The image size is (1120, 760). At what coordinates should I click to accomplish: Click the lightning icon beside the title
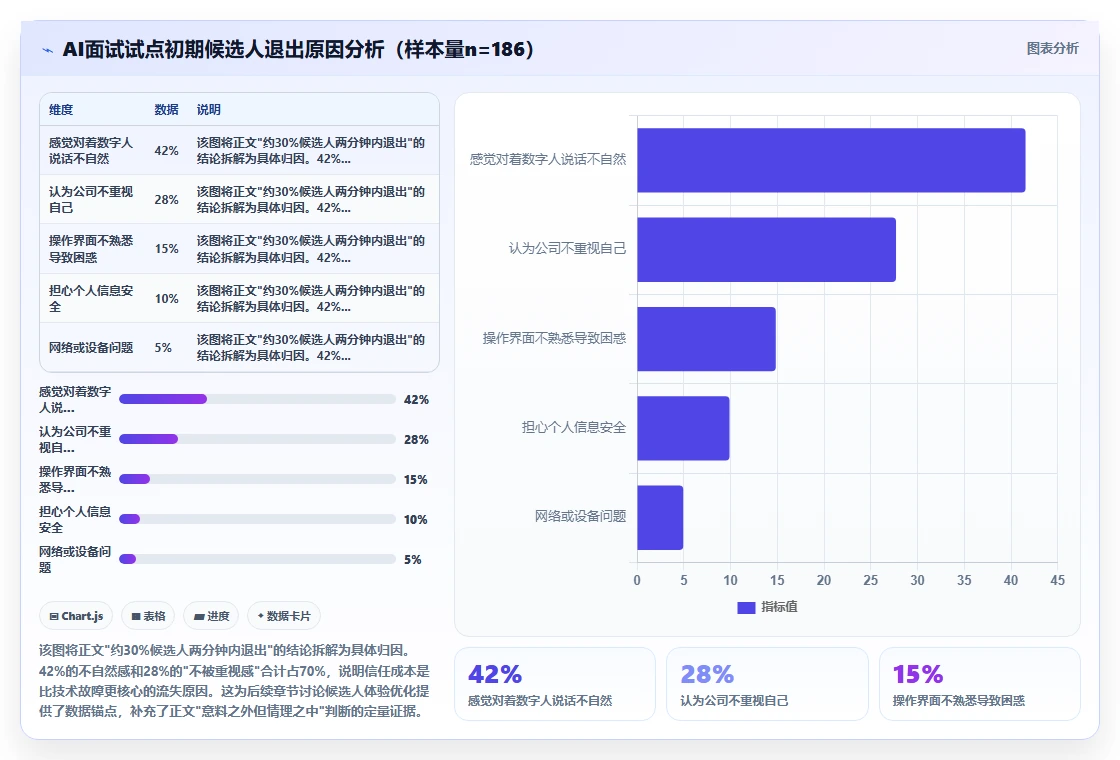(x=48, y=50)
